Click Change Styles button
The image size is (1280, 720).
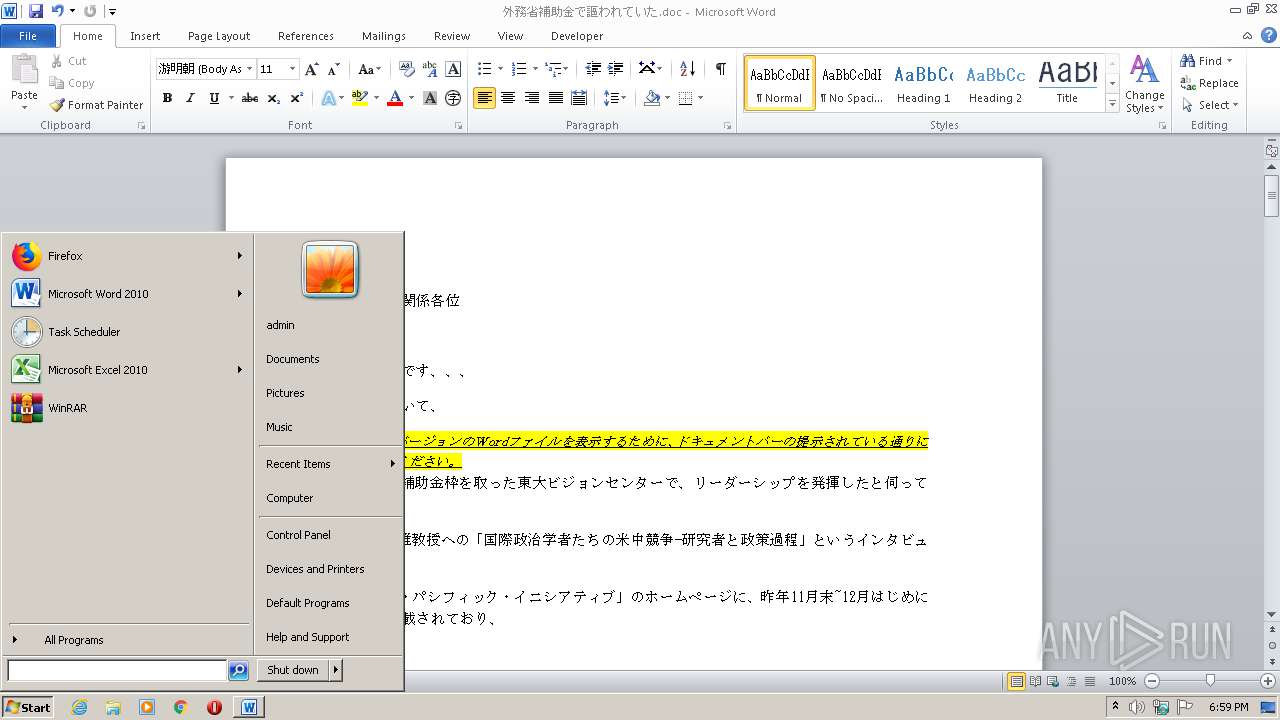(1144, 84)
